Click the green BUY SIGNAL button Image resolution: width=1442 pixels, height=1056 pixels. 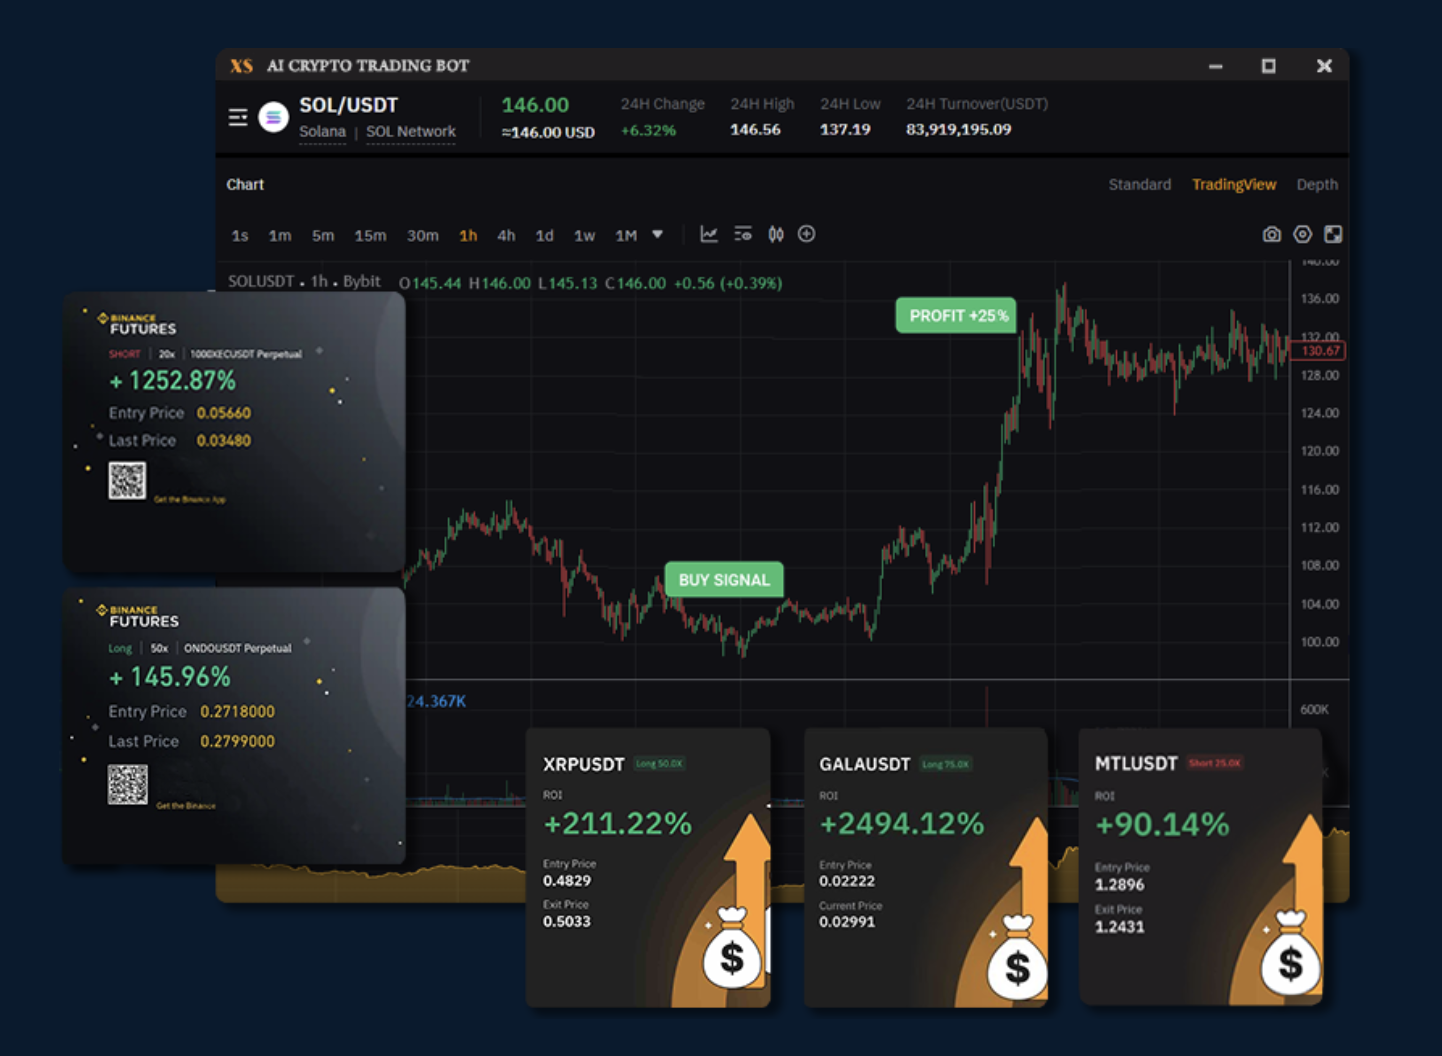723,580
